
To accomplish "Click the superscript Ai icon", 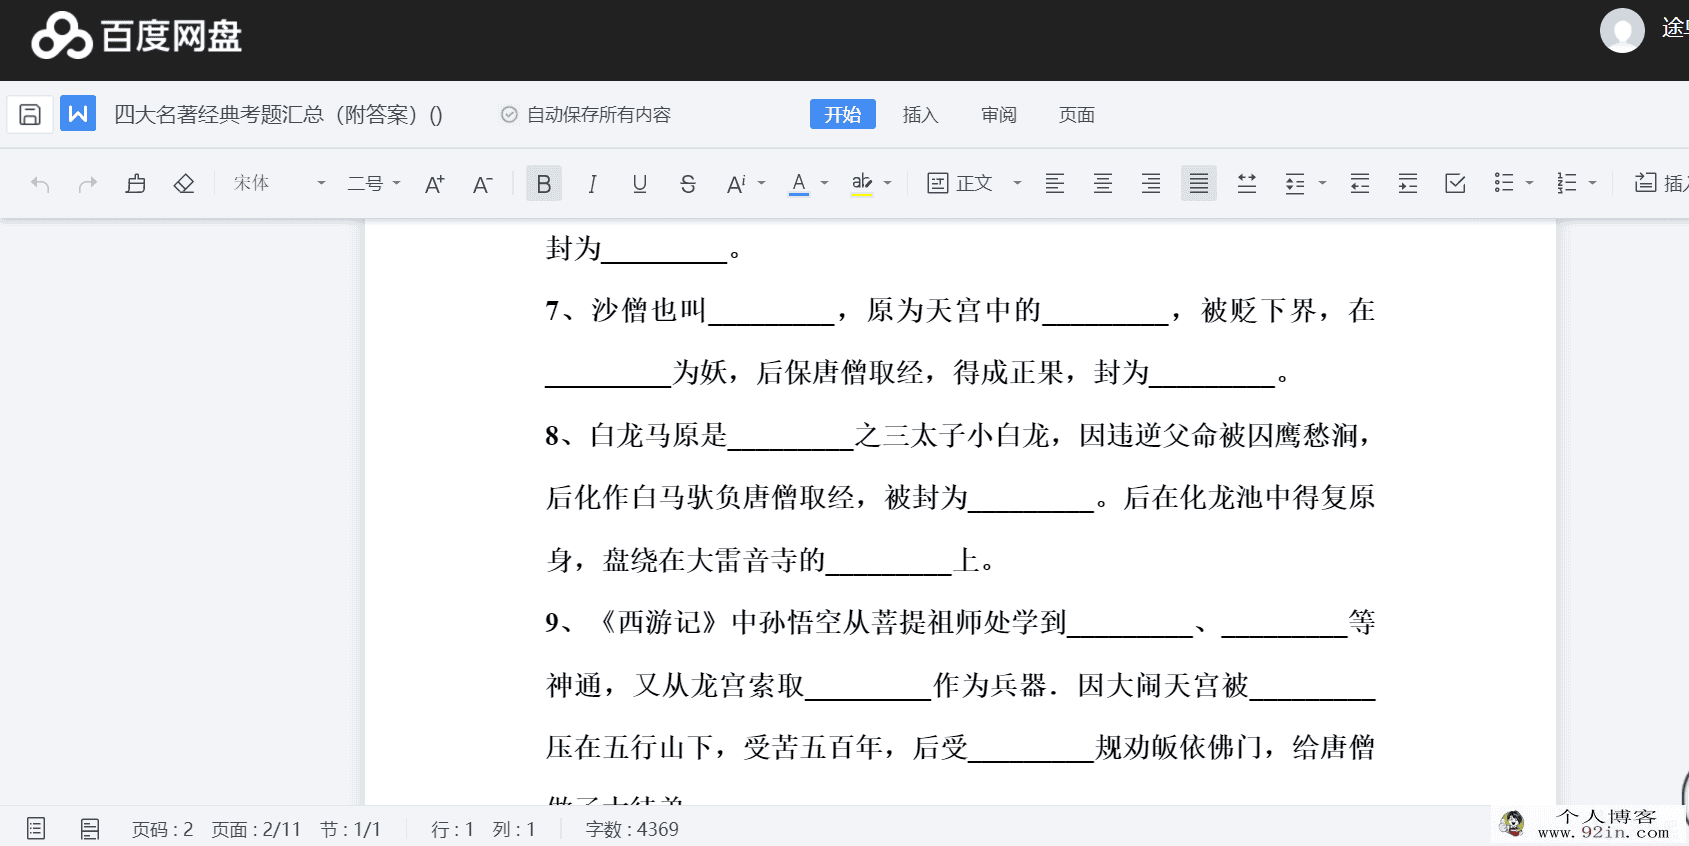I will pos(736,184).
